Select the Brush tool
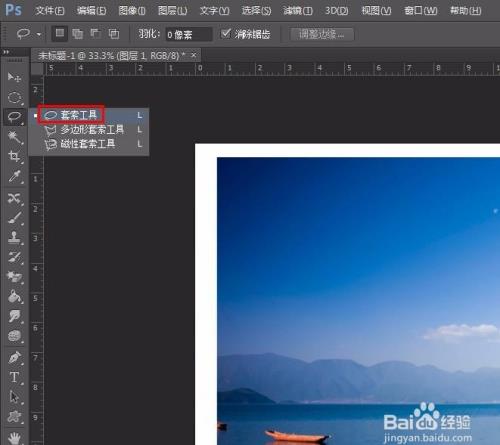Screen dimensions: 500x445 pyautogui.click(x=14, y=218)
